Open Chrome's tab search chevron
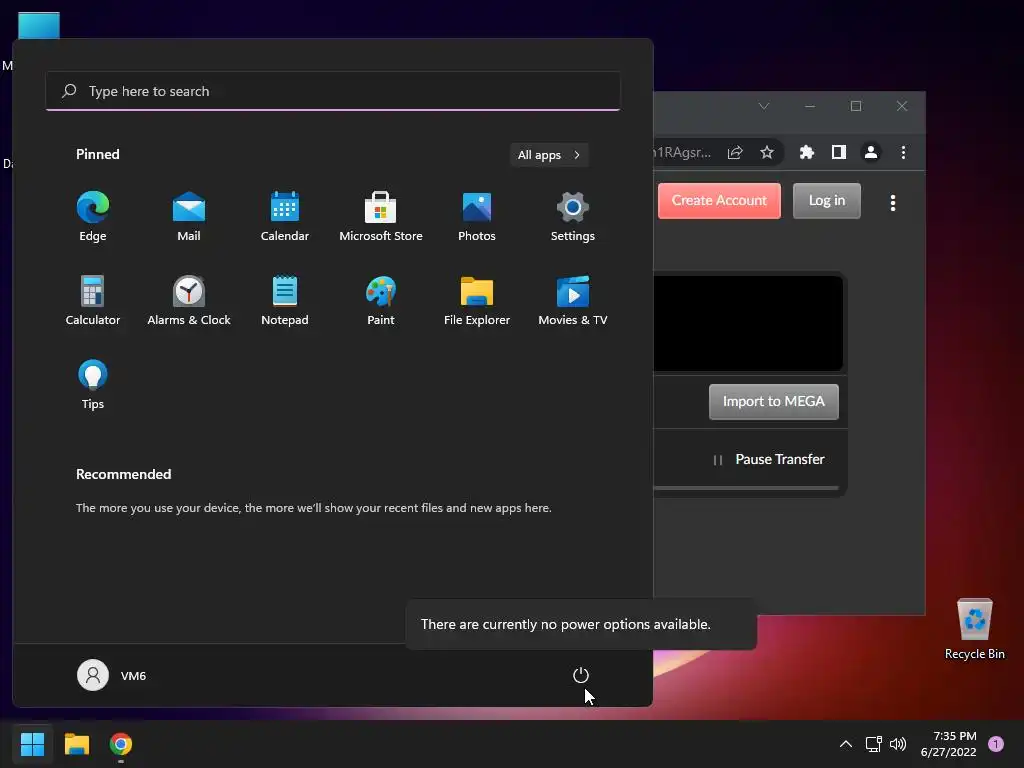The height and width of the screenshot is (768, 1024). pyautogui.click(x=763, y=106)
